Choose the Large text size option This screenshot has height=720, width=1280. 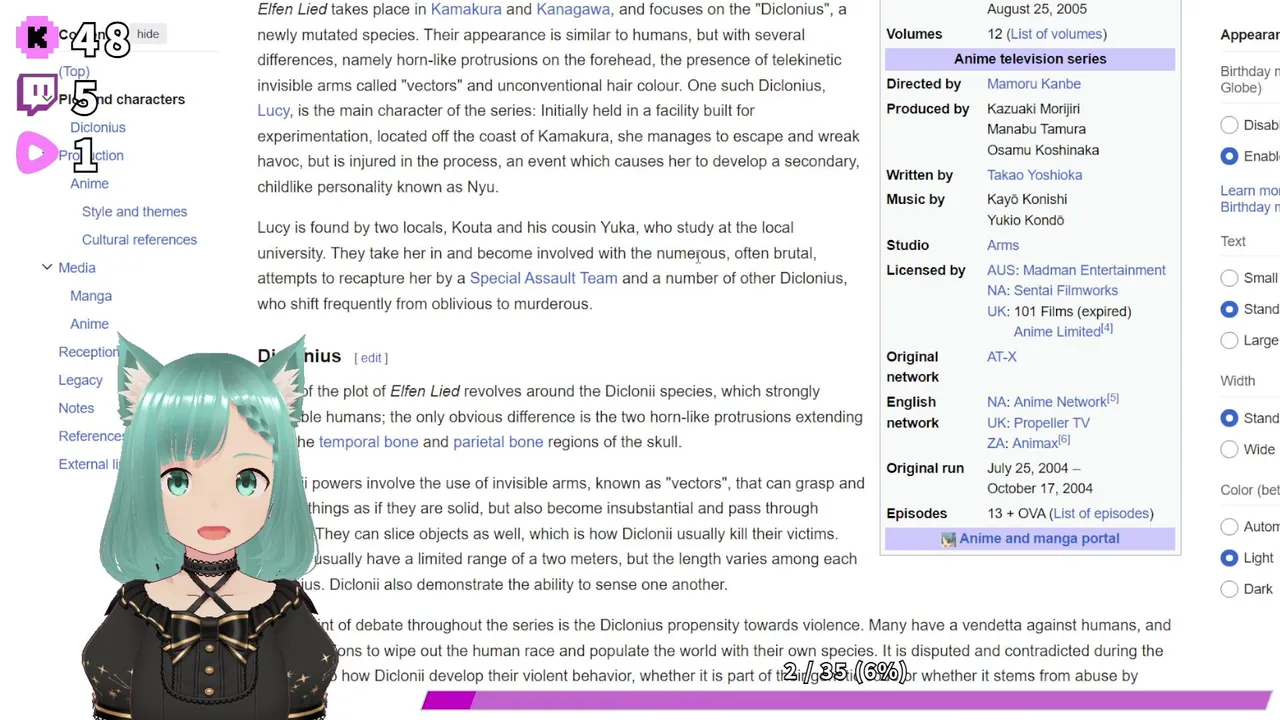1229,340
